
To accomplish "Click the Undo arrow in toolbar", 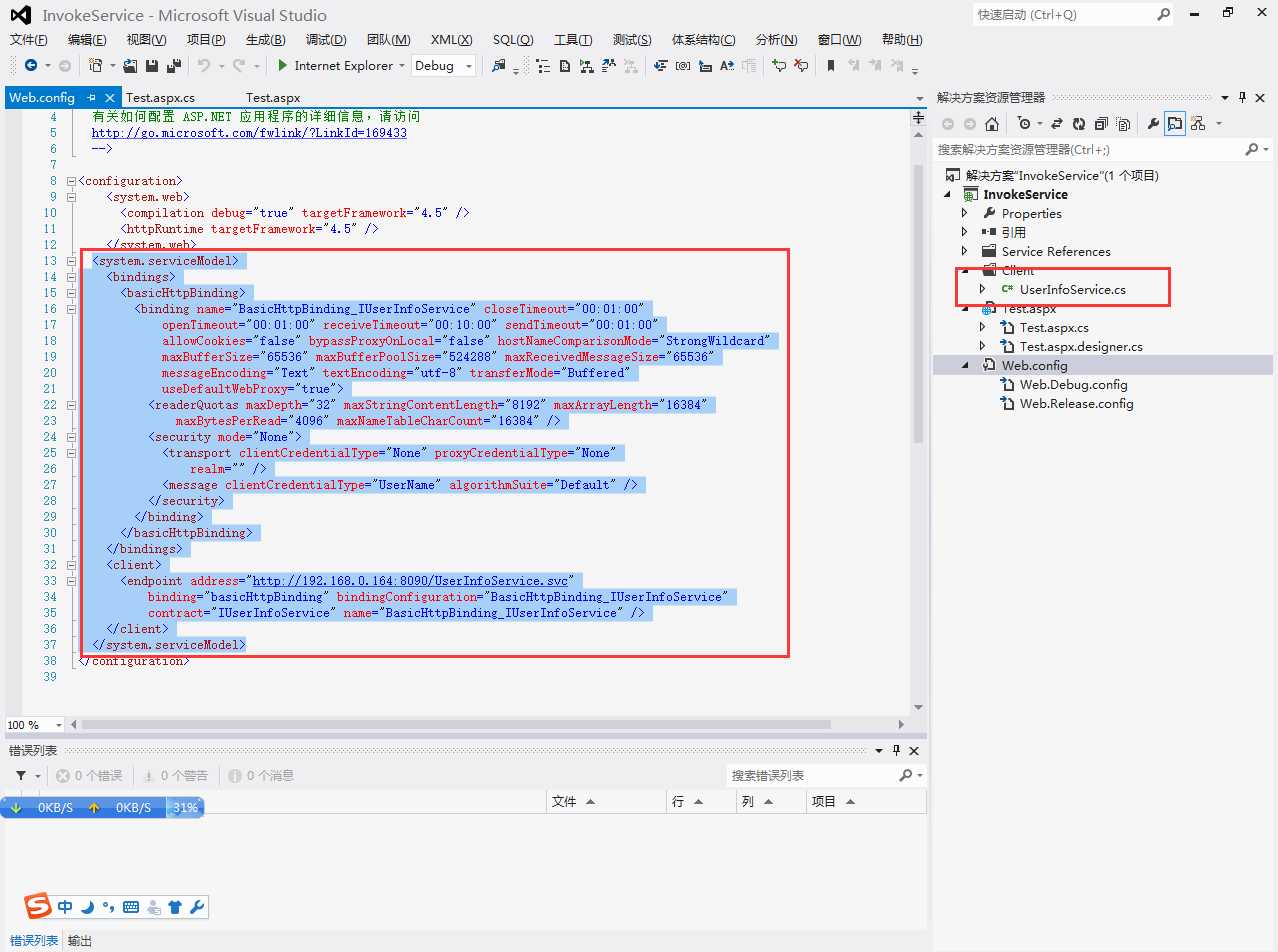I will (204, 66).
